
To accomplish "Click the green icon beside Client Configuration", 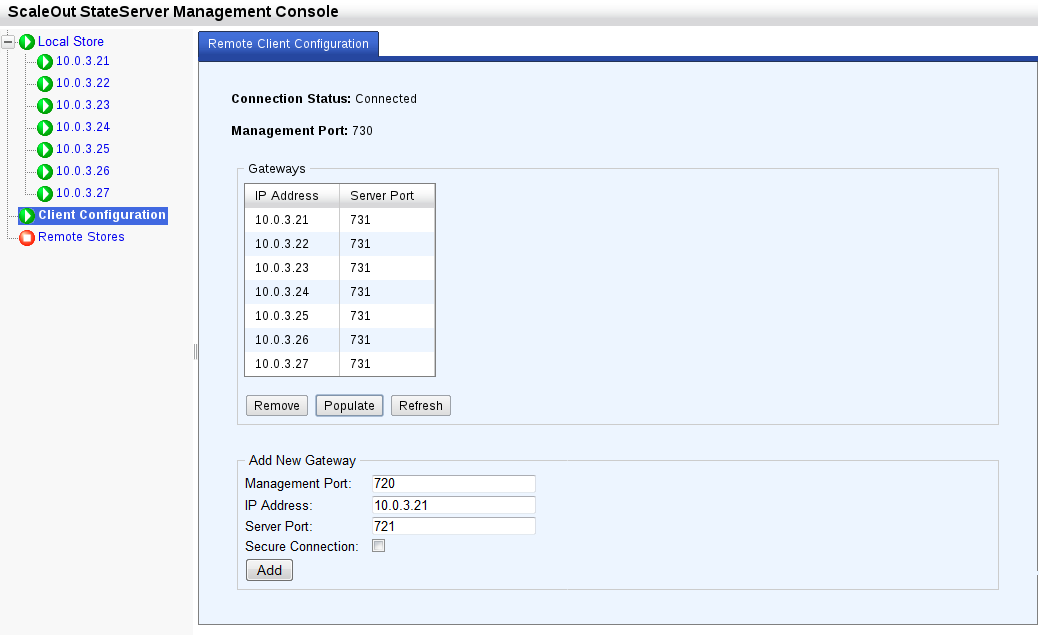I will (27, 215).
